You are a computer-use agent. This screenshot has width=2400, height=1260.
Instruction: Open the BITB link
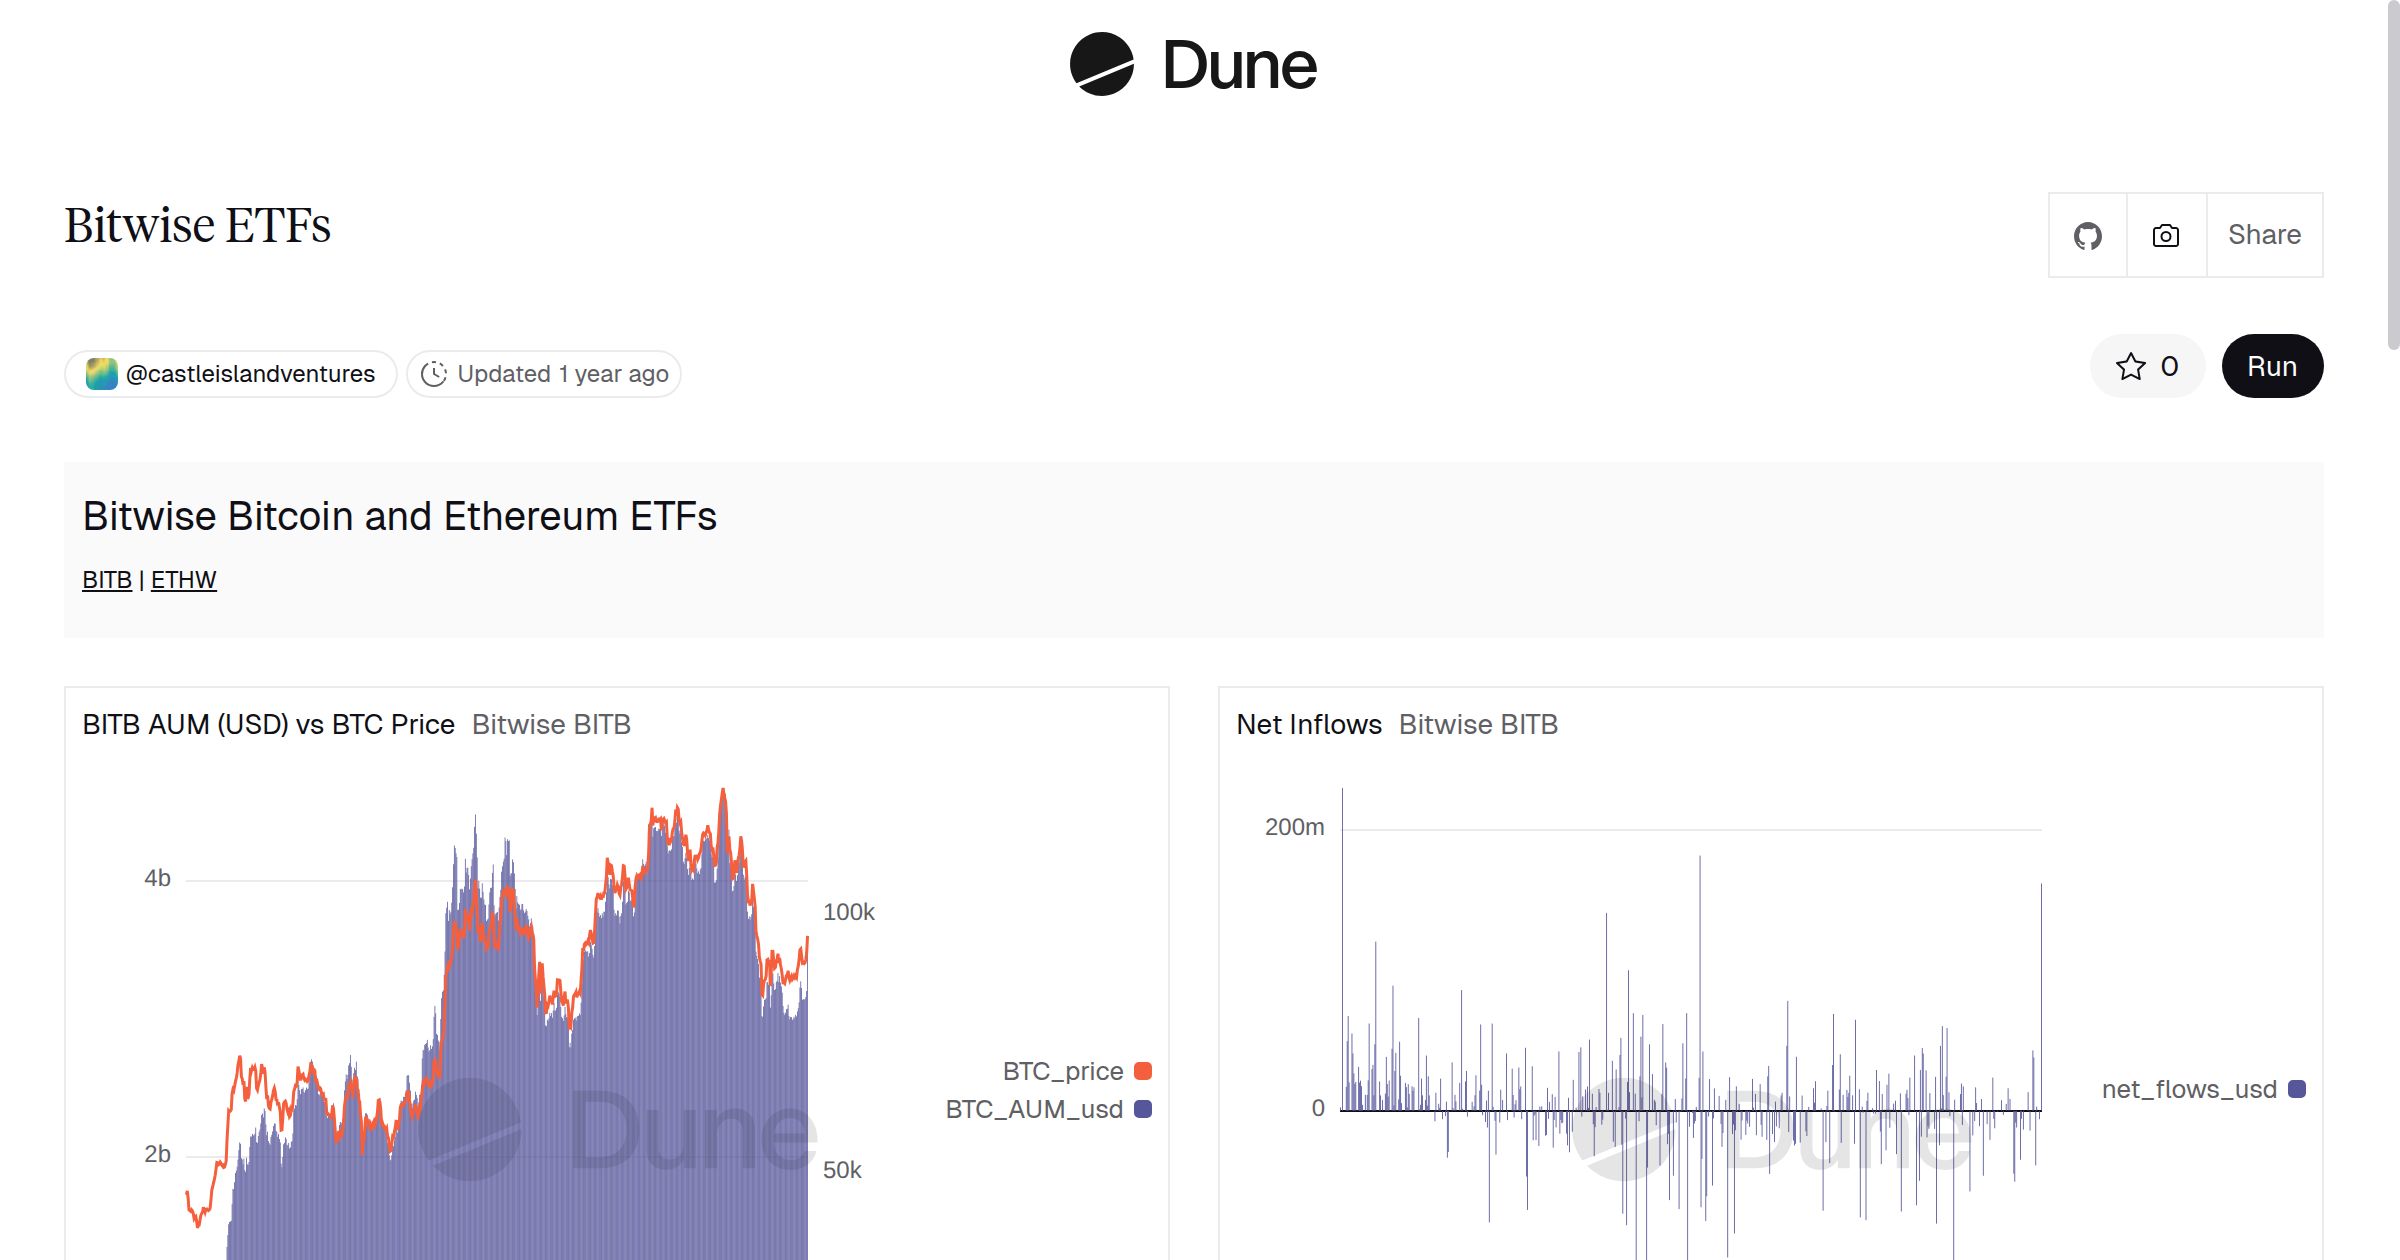[x=106, y=579]
